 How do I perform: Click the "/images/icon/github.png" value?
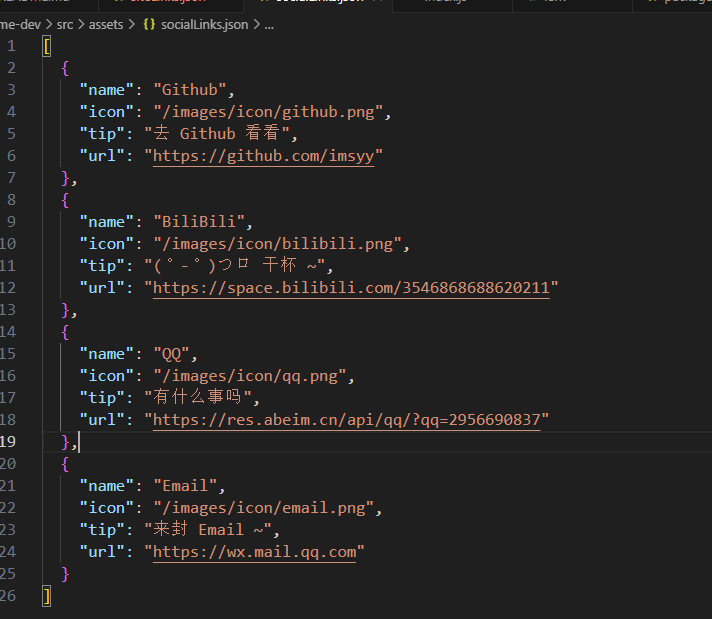[x=269, y=112]
